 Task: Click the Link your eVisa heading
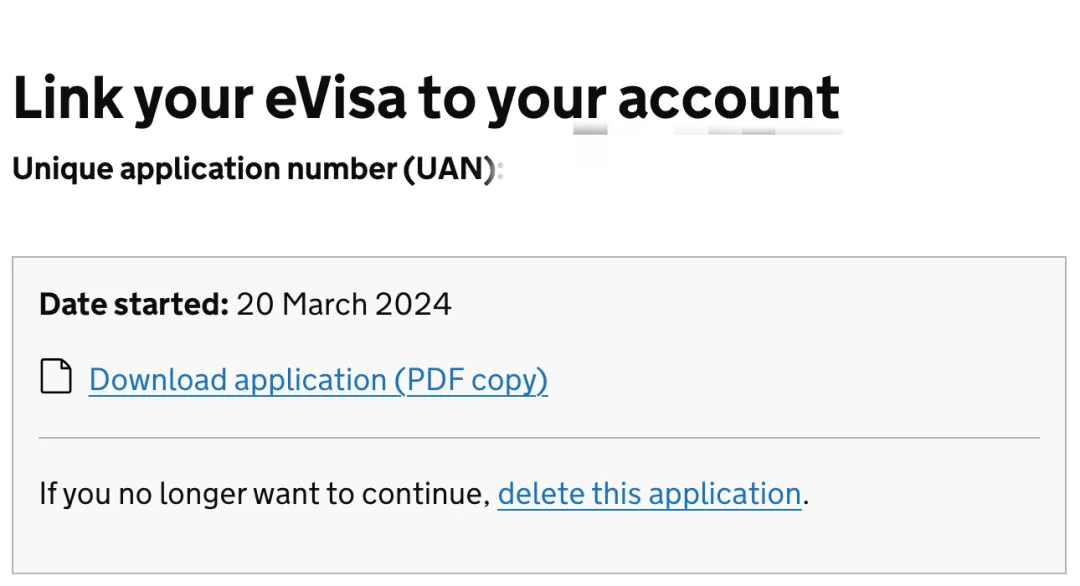pos(426,98)
